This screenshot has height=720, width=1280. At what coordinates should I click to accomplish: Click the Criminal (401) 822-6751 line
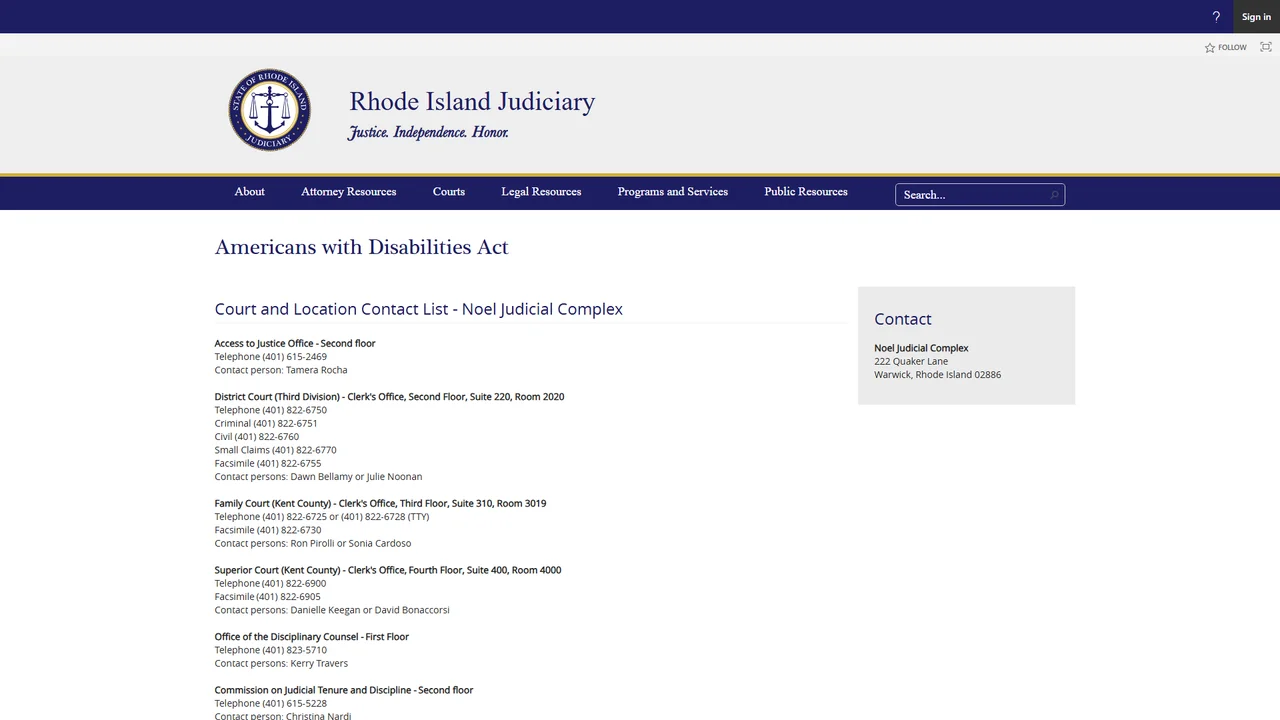click(266, 424)
